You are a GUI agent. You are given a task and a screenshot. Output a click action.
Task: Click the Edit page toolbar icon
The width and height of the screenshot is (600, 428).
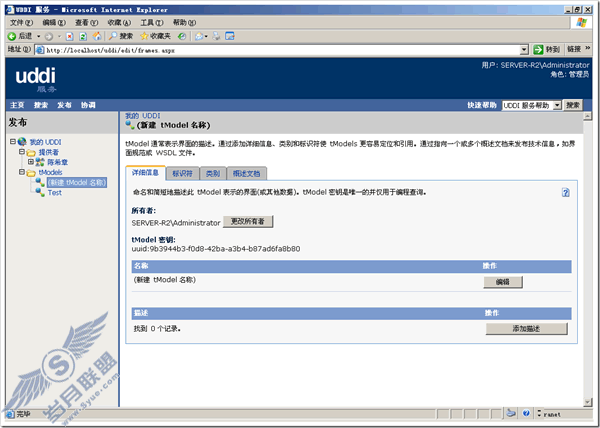click(x=230, y=36)
